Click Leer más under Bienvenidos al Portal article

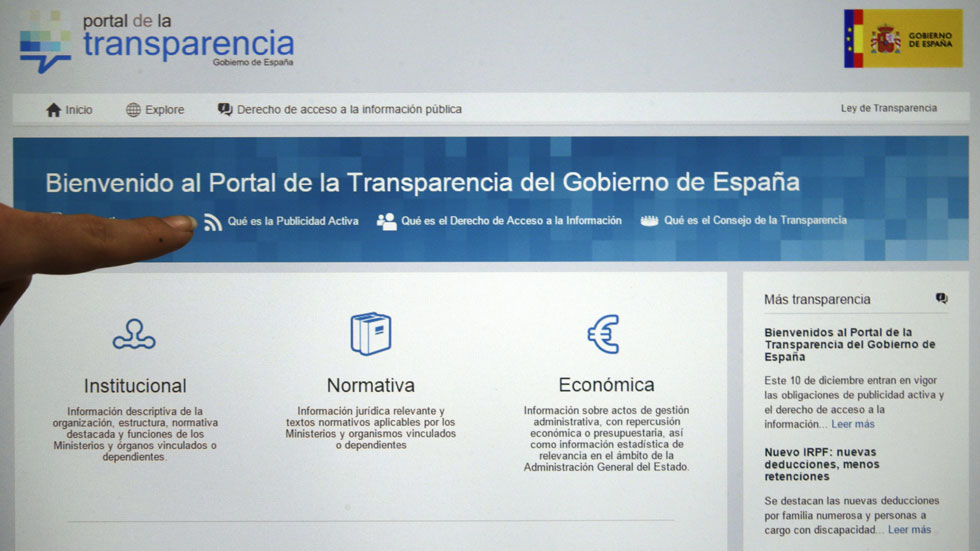[x=853, y=424]
